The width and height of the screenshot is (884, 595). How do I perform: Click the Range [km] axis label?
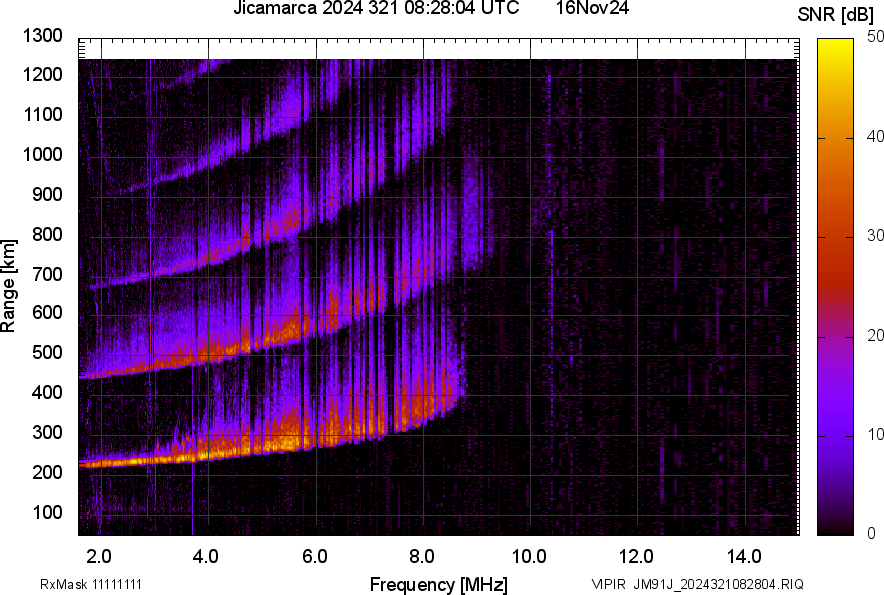8,286
